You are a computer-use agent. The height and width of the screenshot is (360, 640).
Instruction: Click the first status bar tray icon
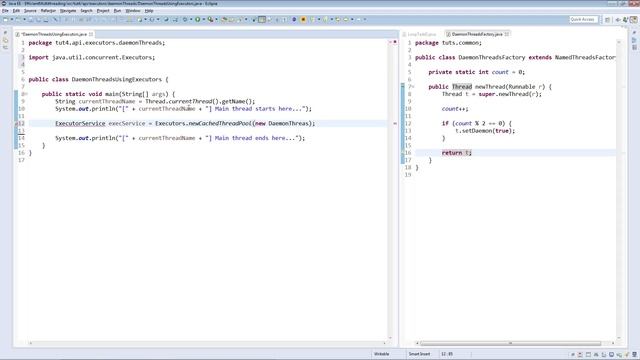(x=573, y=355)
